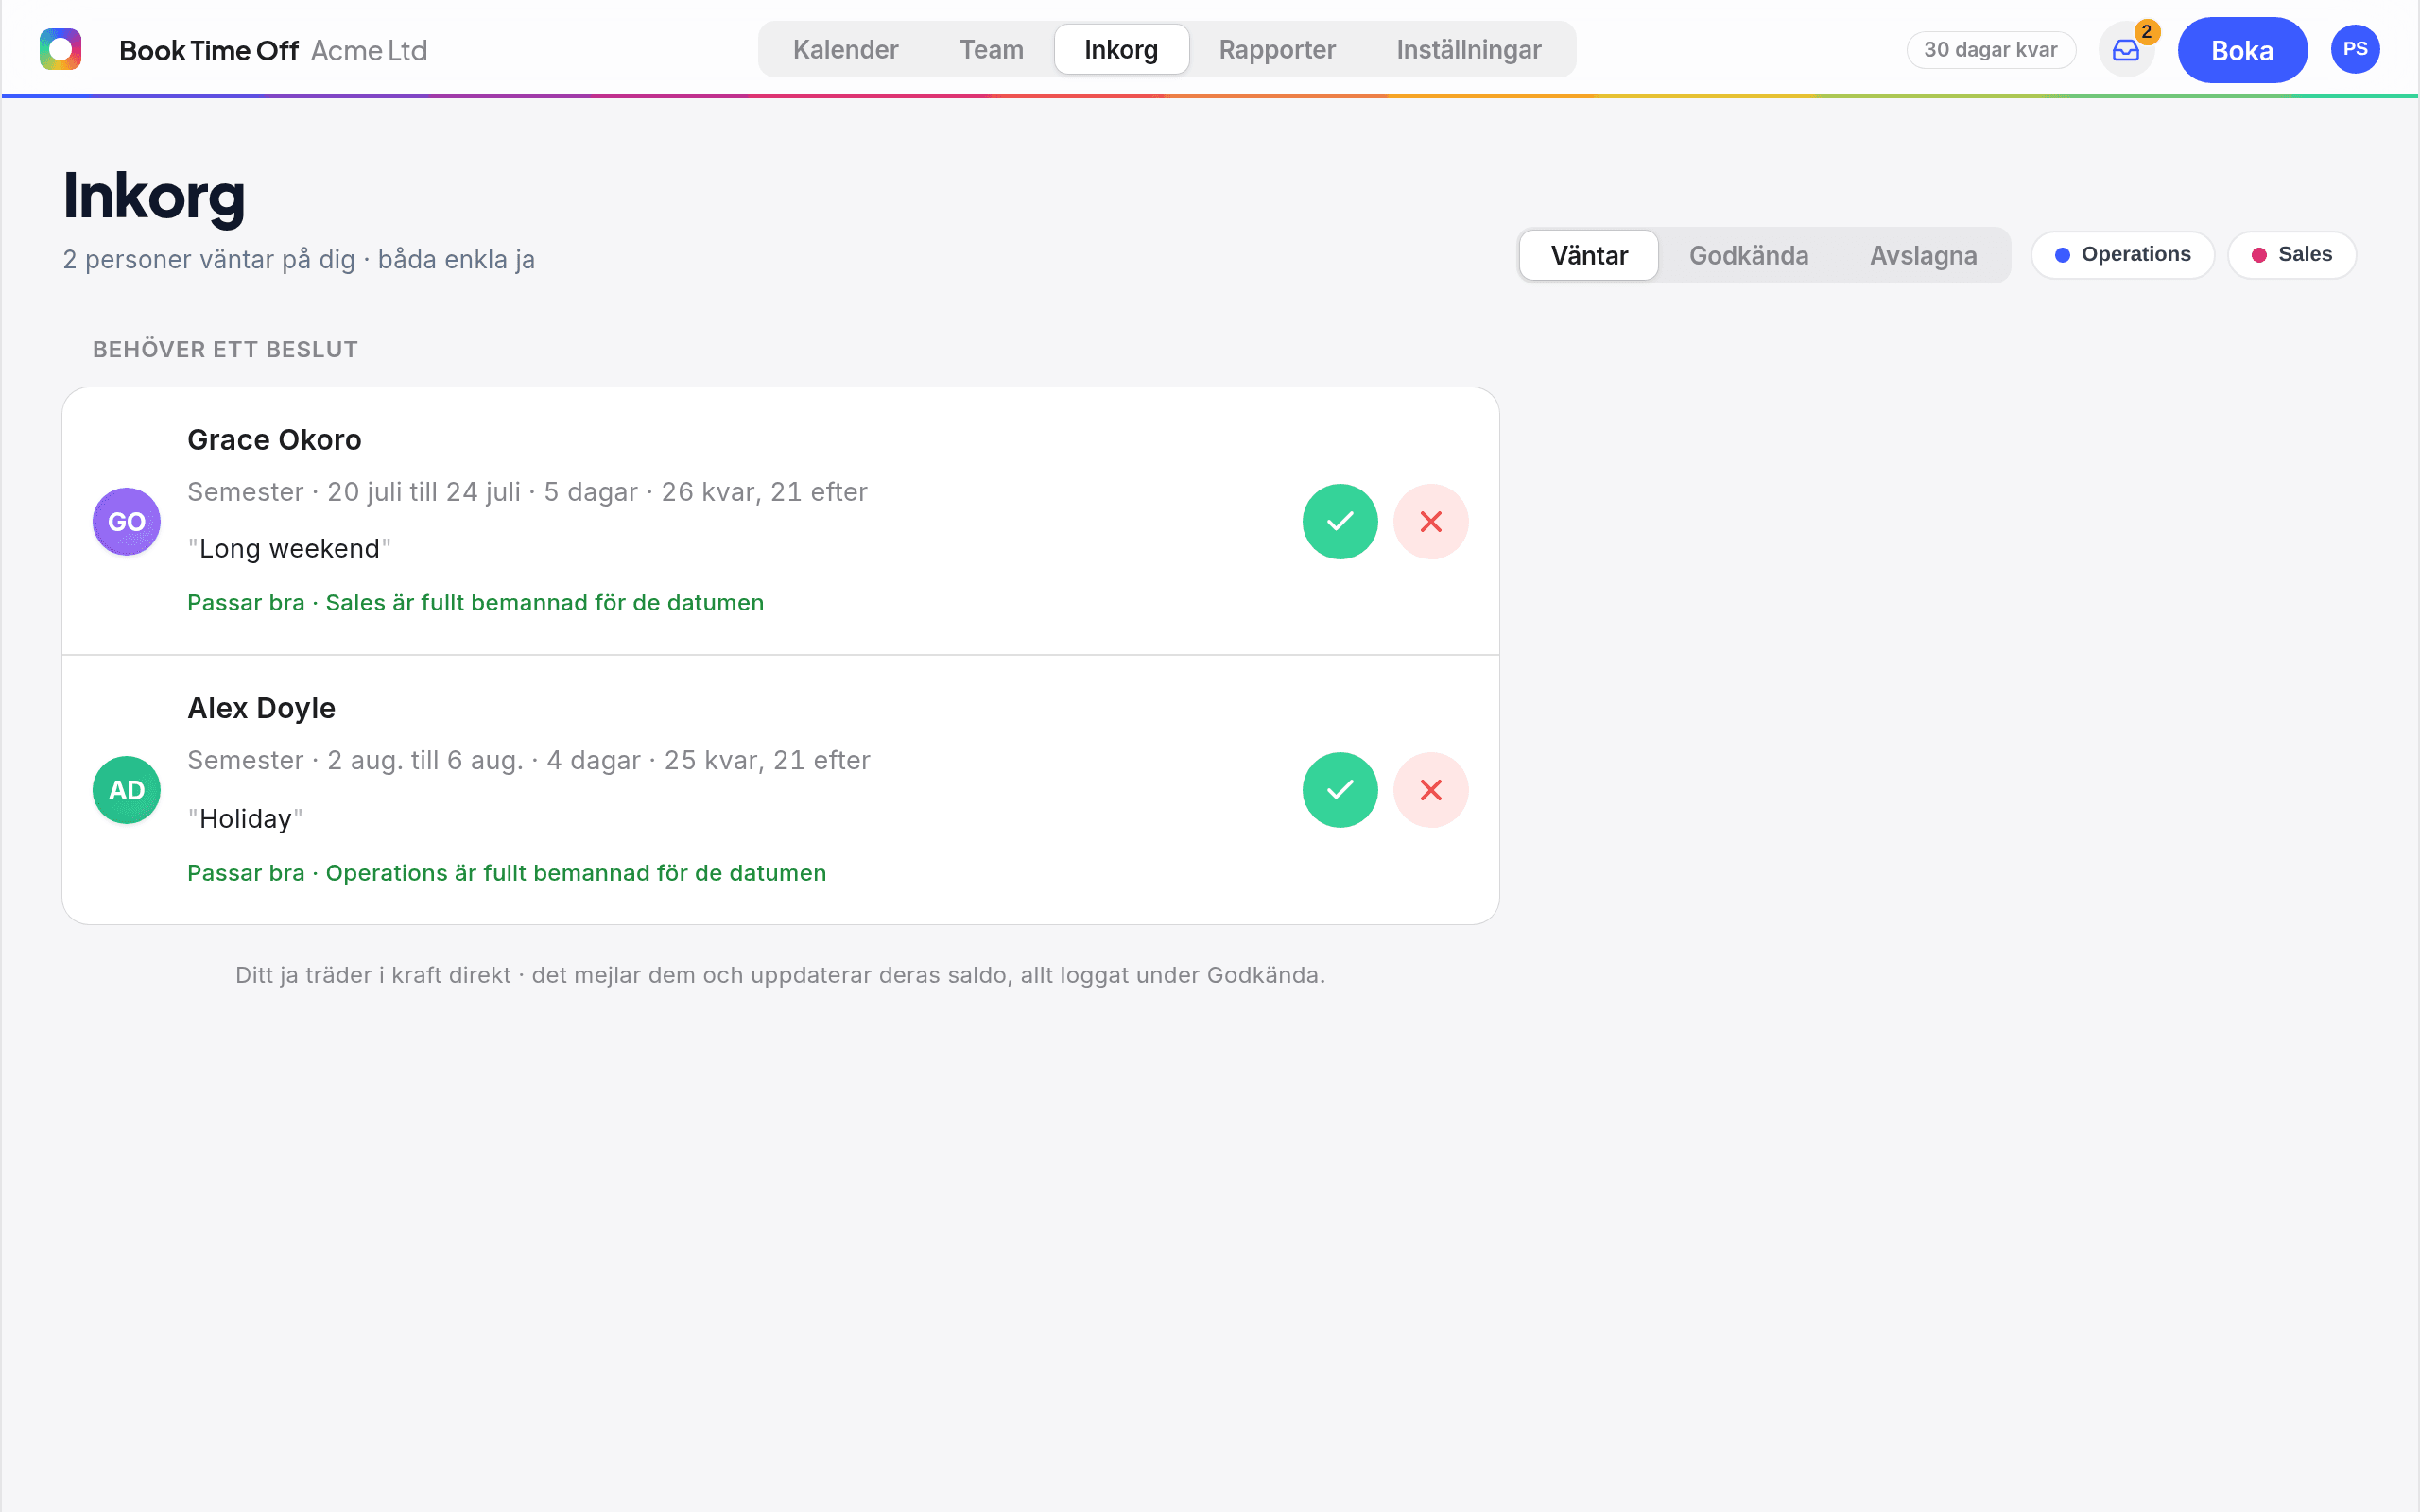Toggle the Sales team filter
Image resolution: width=2420 pixels, height=1512 pixels.
(x=2291, y=255)
